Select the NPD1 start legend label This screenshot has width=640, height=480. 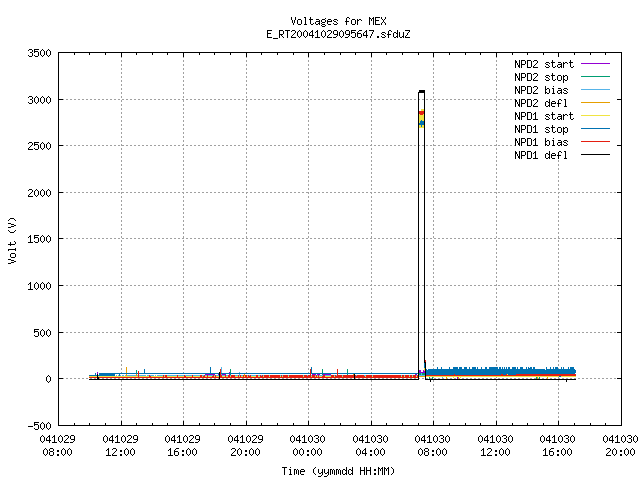[544, 116]
